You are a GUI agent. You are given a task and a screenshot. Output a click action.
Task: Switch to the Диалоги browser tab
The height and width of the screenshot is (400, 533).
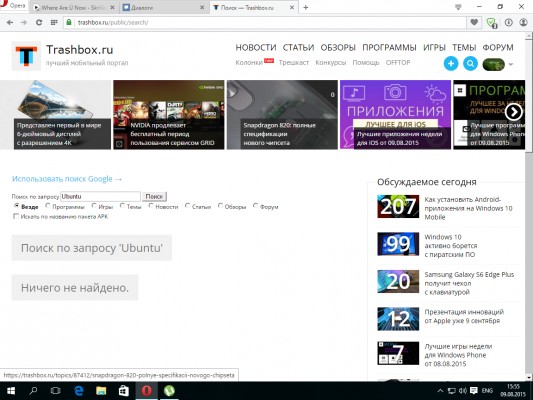pyautogui.click(x=163, y=7)
